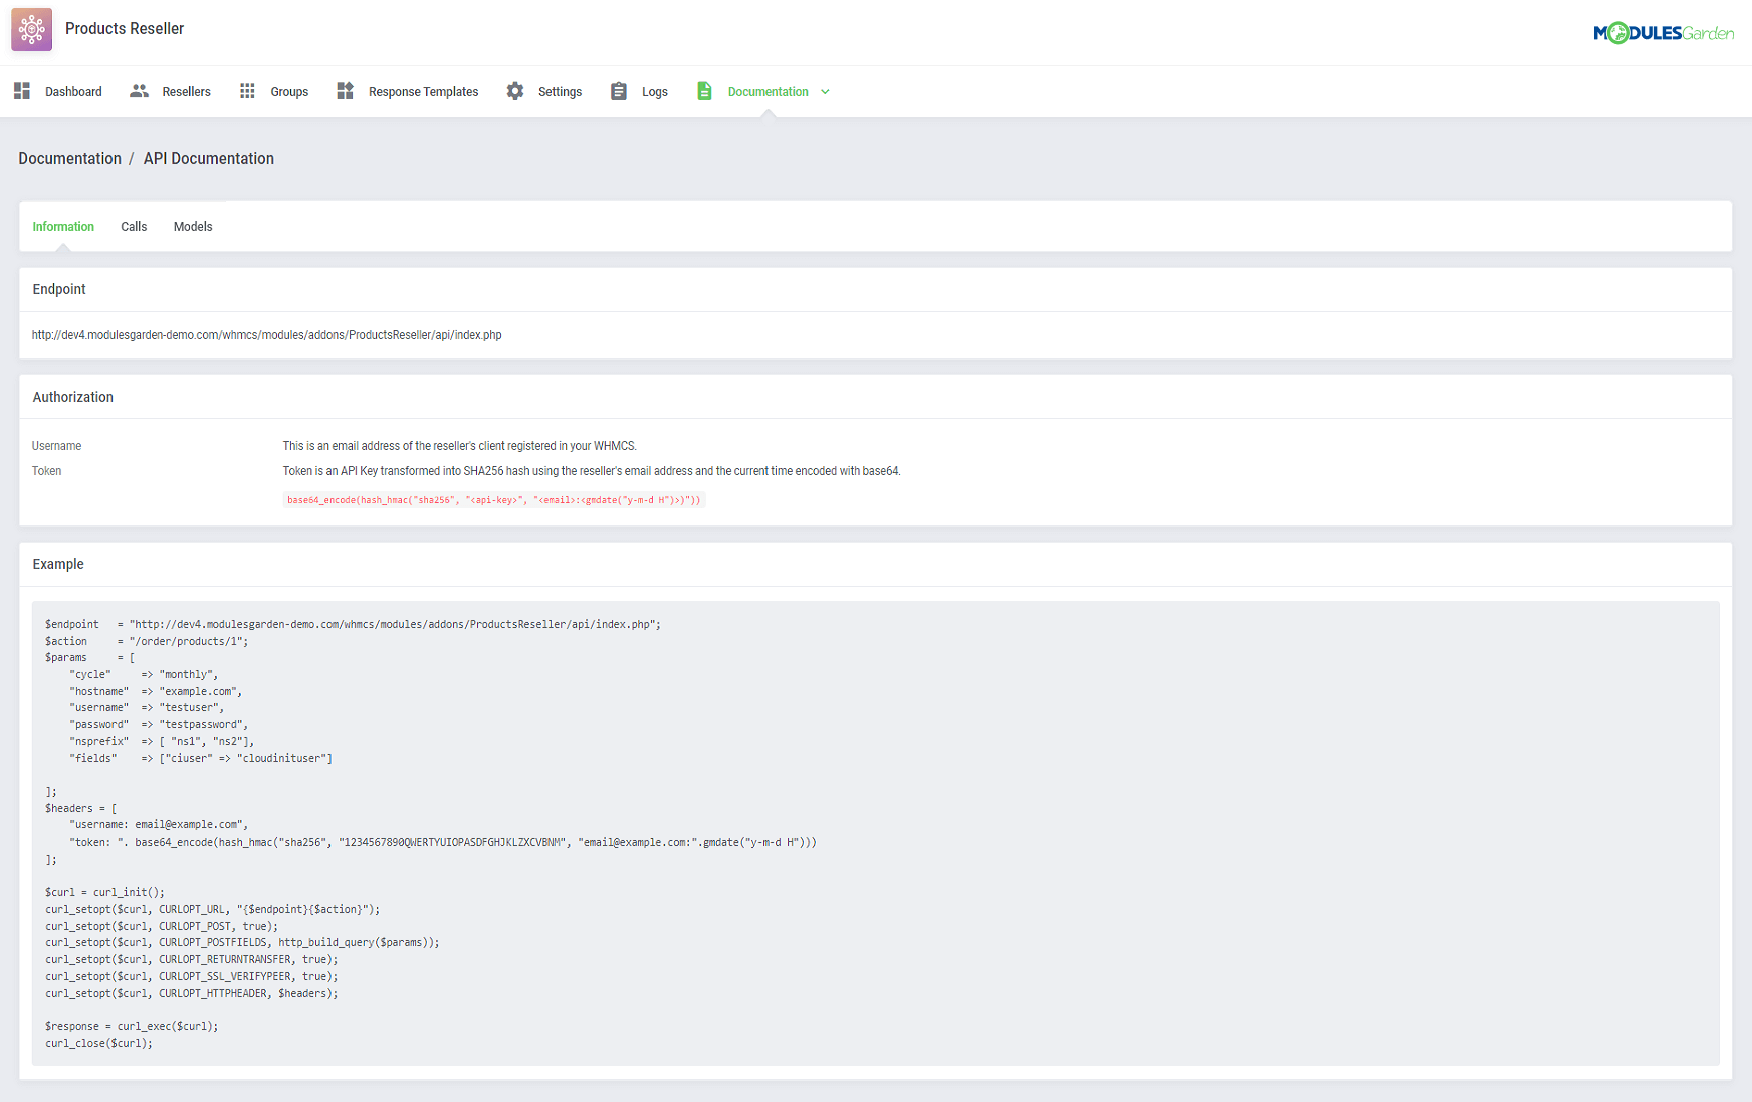Select the Resellers people icon

pyautogui.click(x=140, y=91)
